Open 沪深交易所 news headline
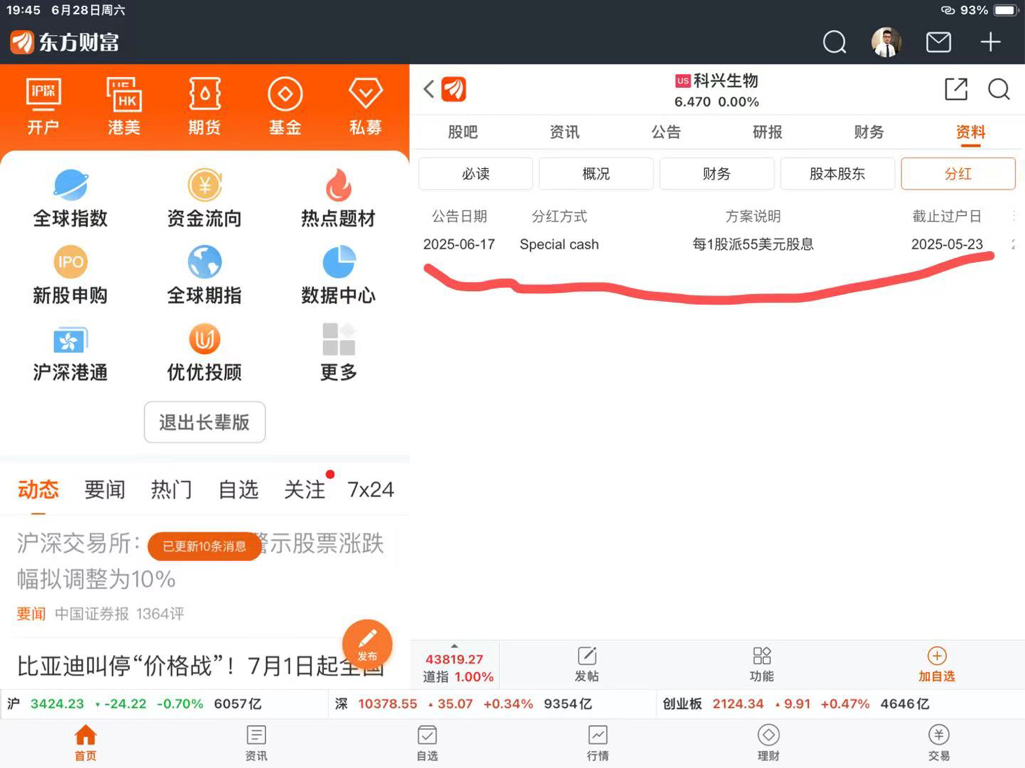1025x768 pixels. click(199, 561)
